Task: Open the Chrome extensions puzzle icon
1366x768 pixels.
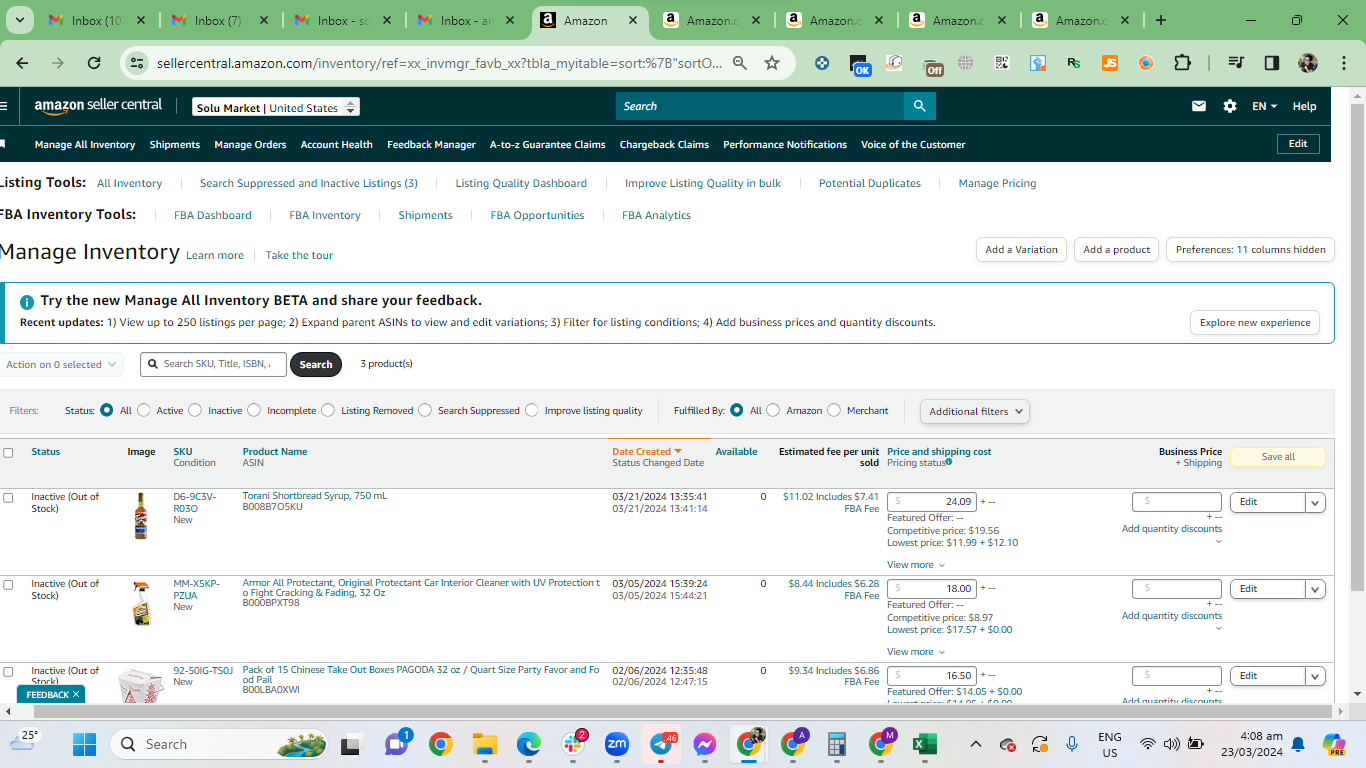Action: [x=1182, y=63]
